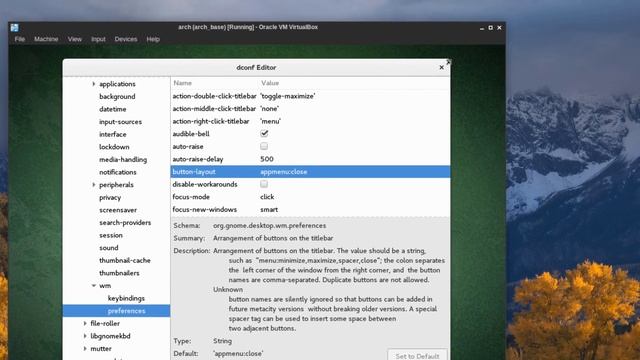640x360 pixels.
Task: Click the focus-mode value 'click'
Action: 267,197
